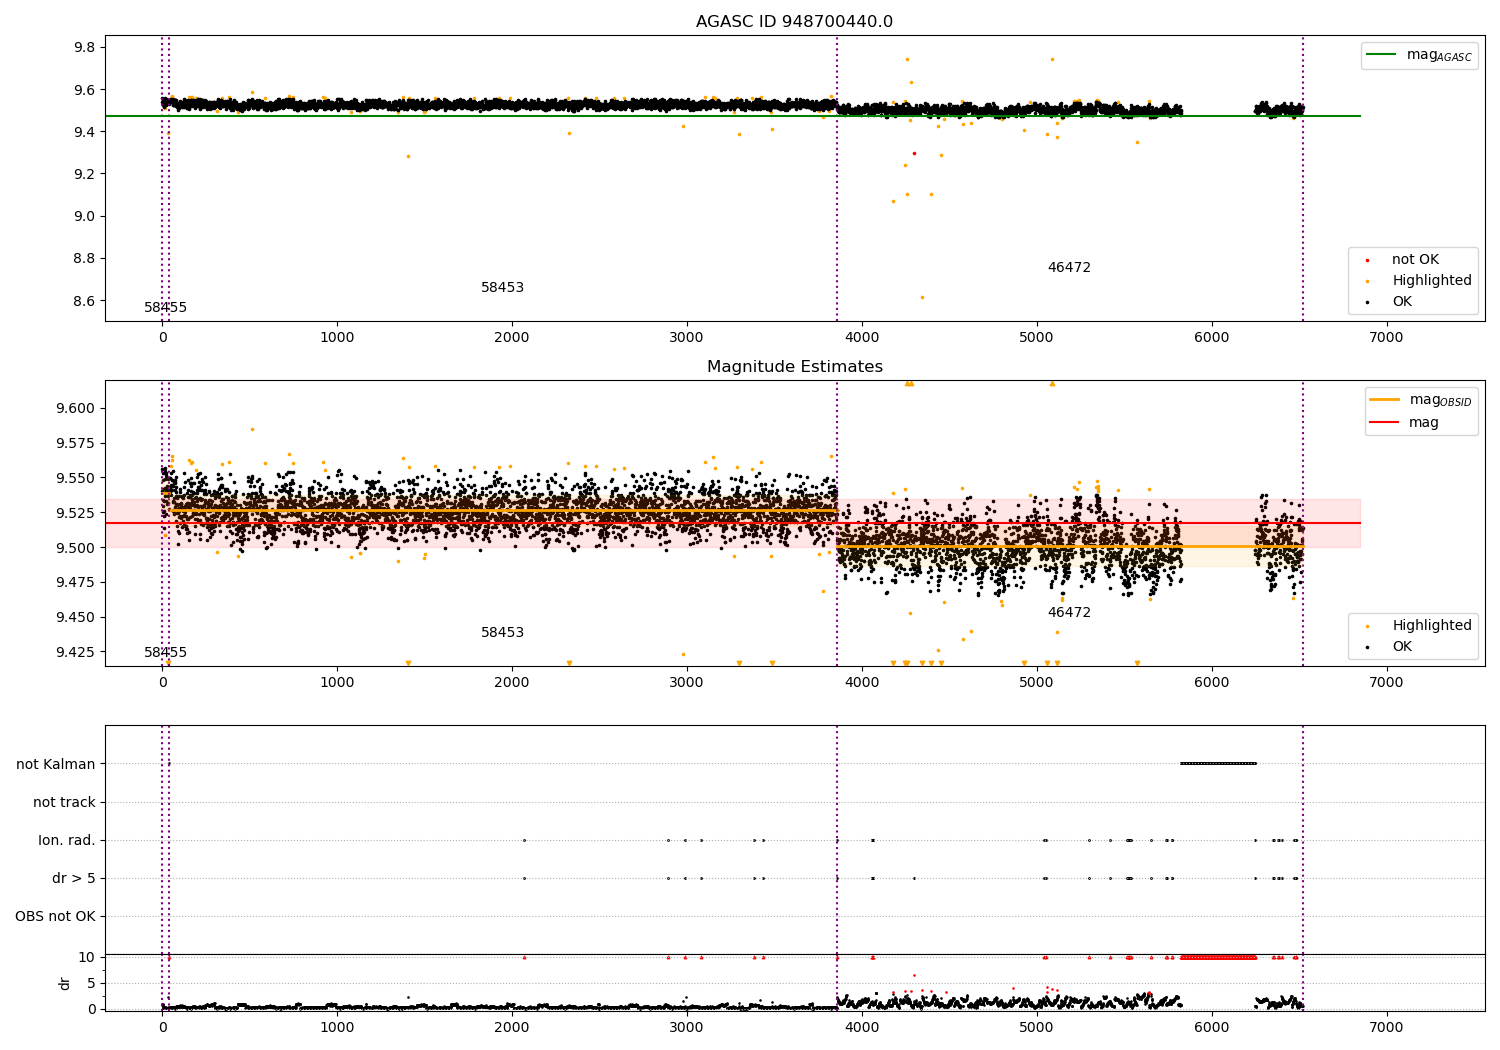Click the red 'not OK' point in top plot
The image size is (1500, 1050).
[x=914, y=153]
